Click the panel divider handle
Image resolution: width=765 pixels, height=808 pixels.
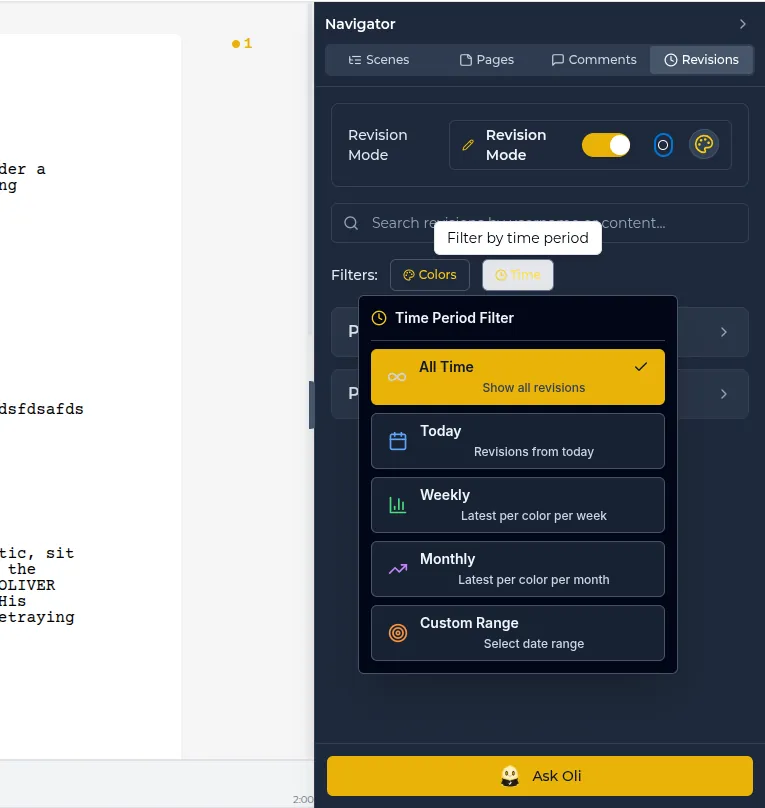pos(311,405)
